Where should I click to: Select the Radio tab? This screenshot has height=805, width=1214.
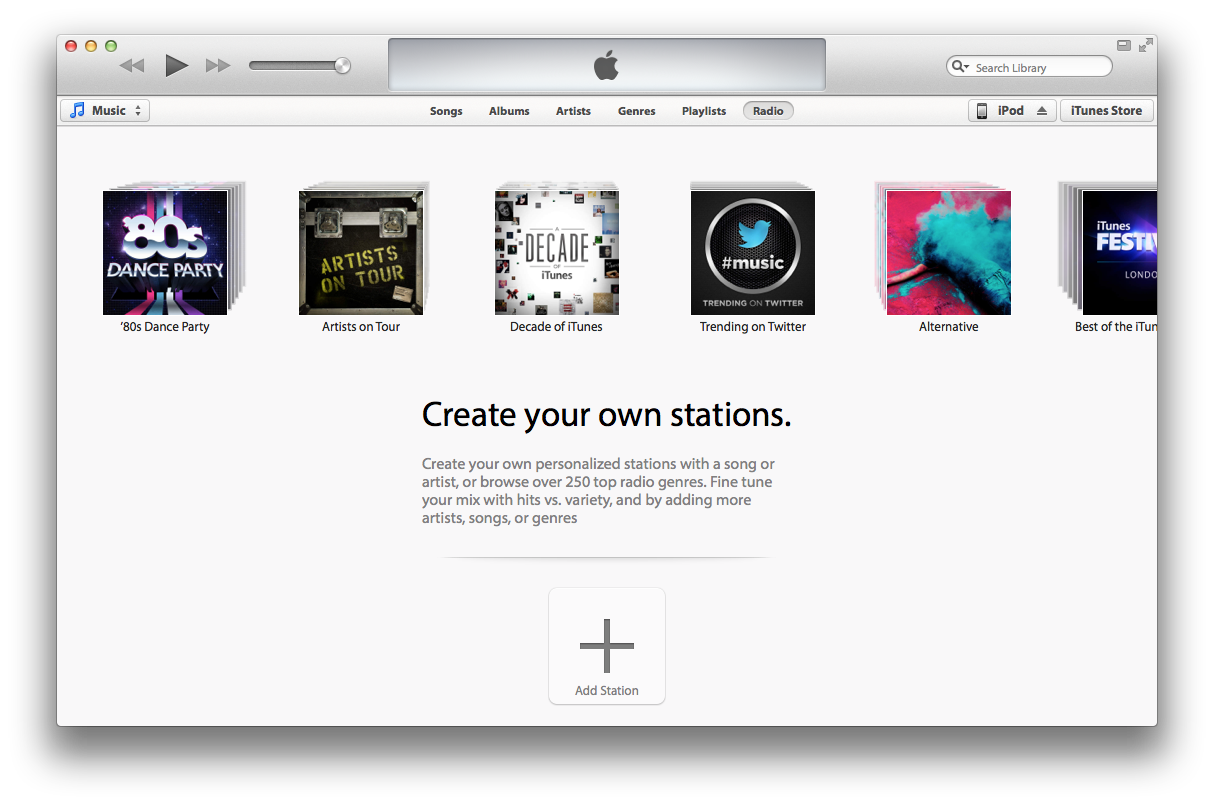[768, 111]
